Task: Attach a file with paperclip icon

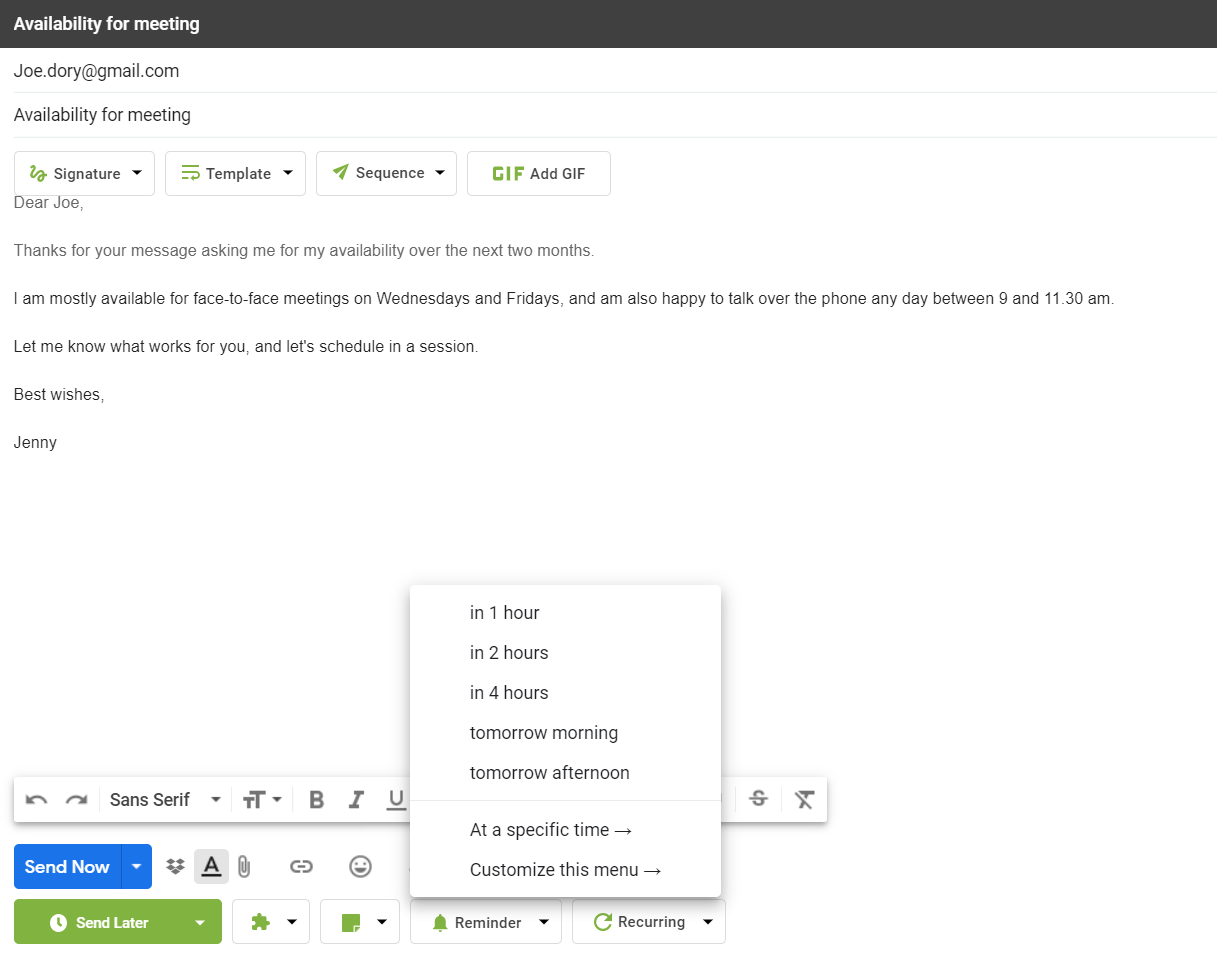Action: pos(244,867)
